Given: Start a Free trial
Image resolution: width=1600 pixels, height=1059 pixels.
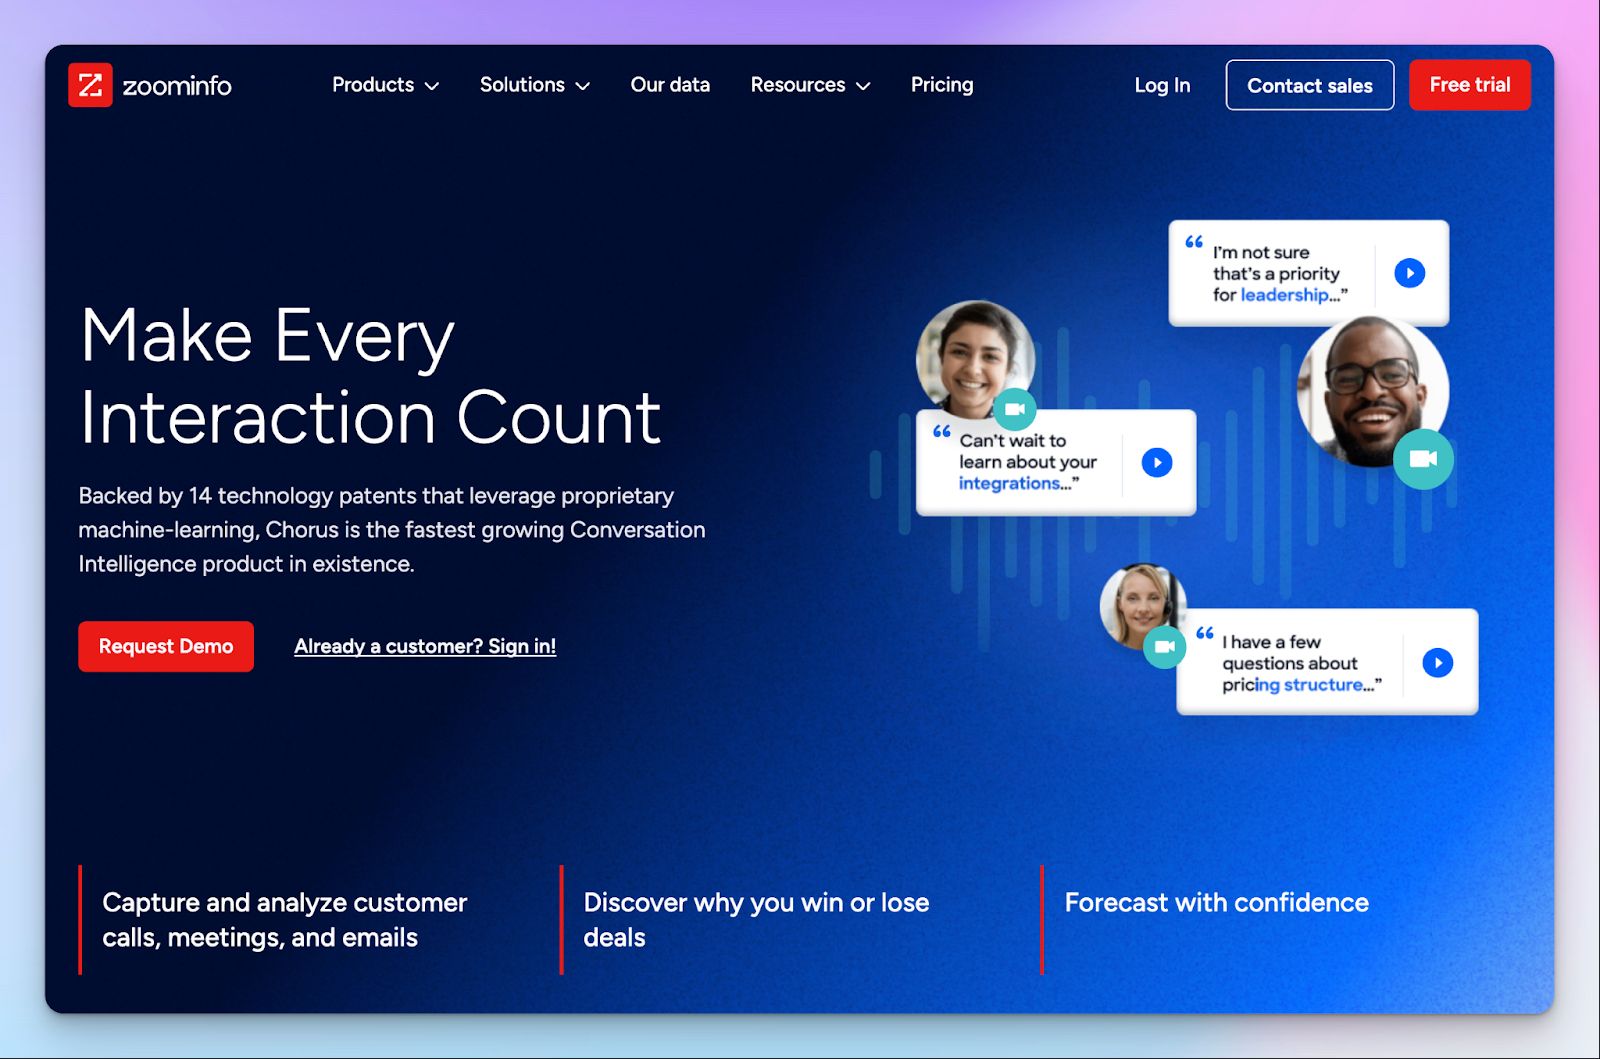Looking at the screenshot, I should click(1469, 85).
